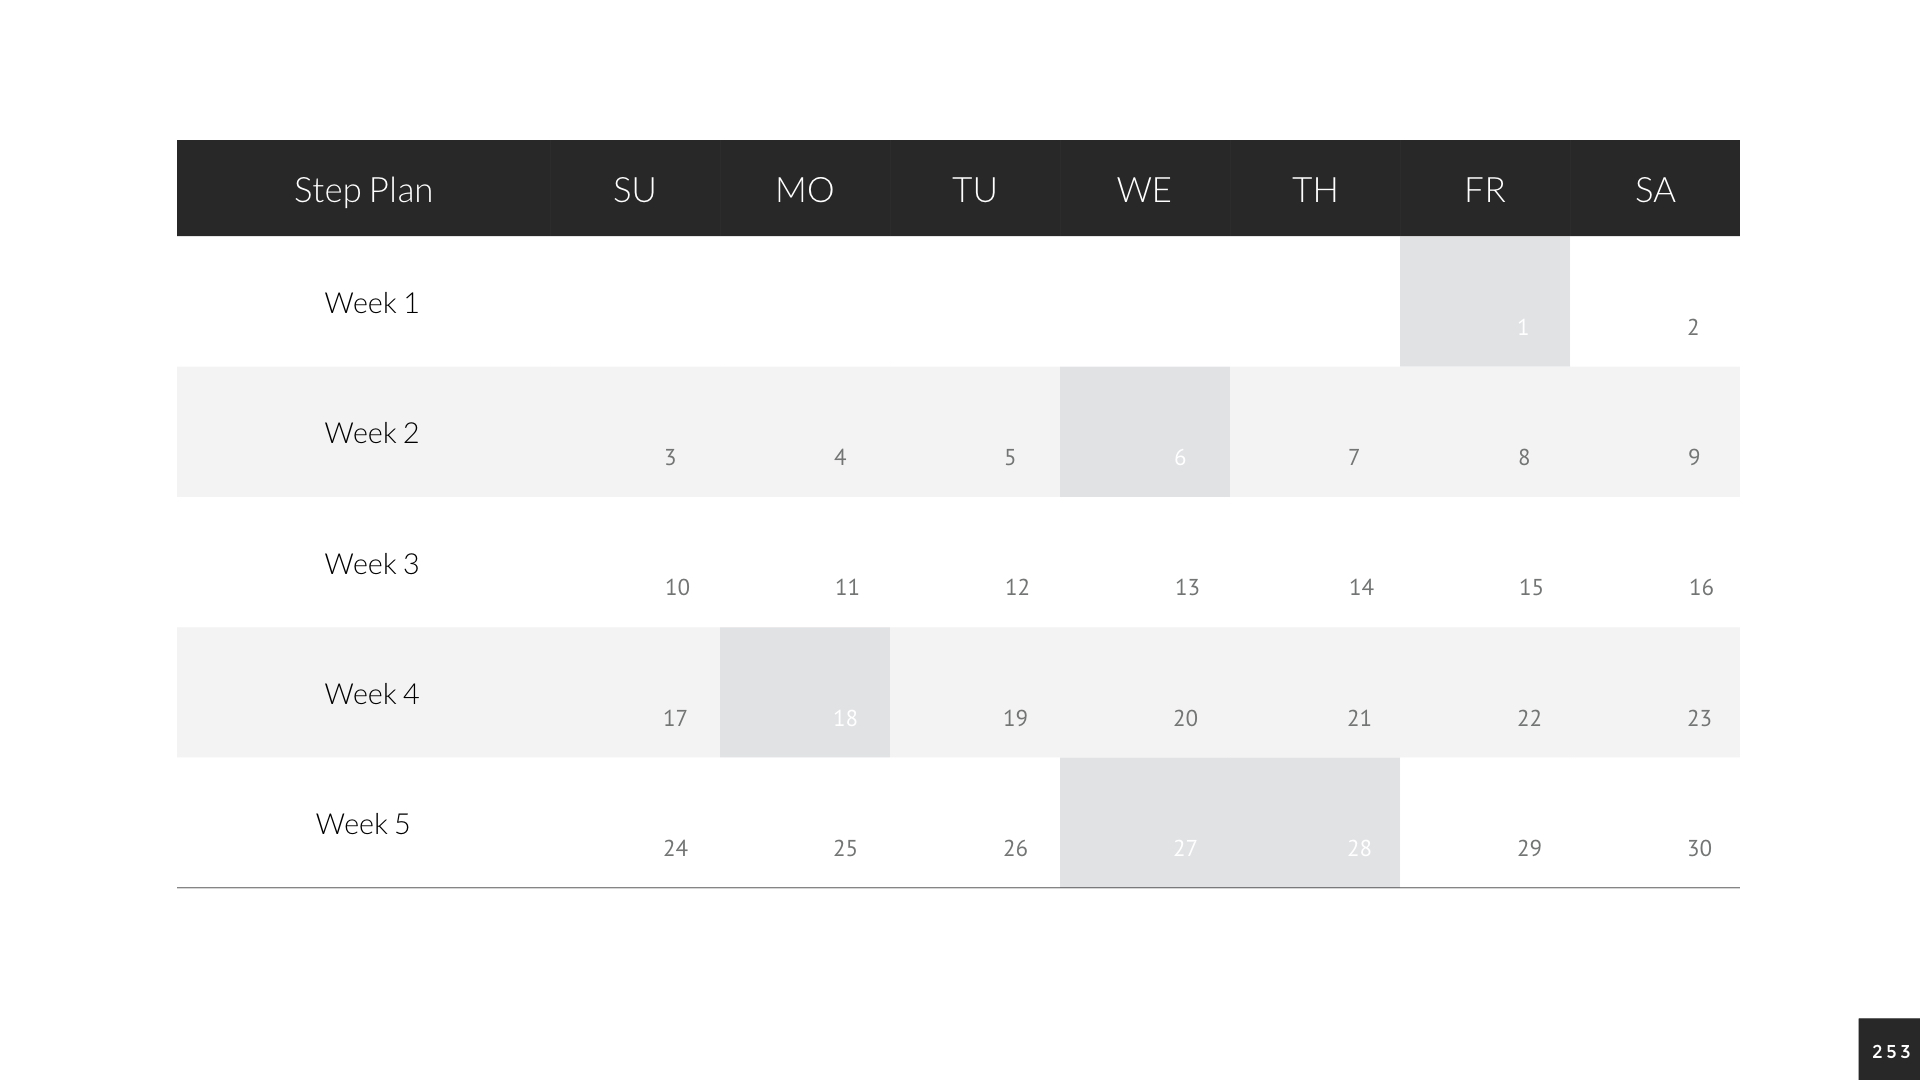Select the Week 2 row label
The height and width of the screenshot is (1080, 1920).
(x=371, y=433)
